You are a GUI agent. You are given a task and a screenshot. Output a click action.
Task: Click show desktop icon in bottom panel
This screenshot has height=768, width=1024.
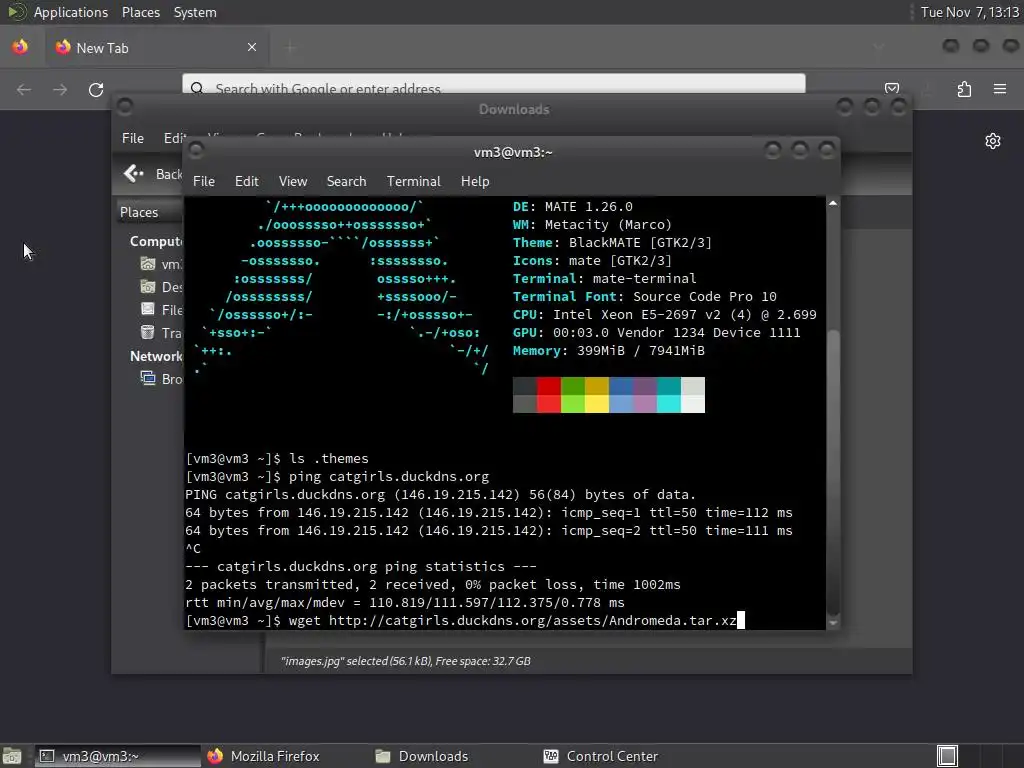tap(12, 756)
